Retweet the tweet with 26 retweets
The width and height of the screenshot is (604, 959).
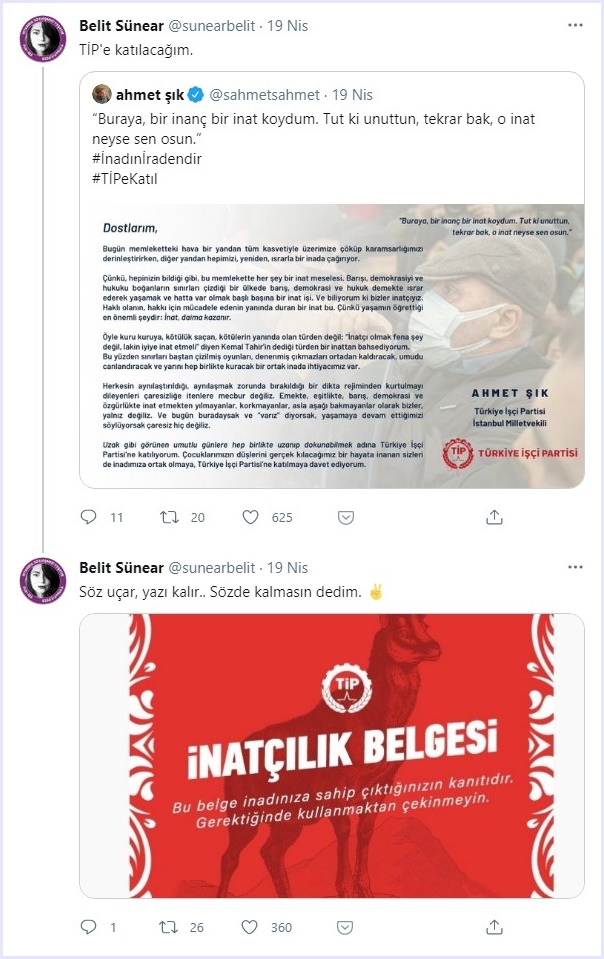tap(169, 927)
